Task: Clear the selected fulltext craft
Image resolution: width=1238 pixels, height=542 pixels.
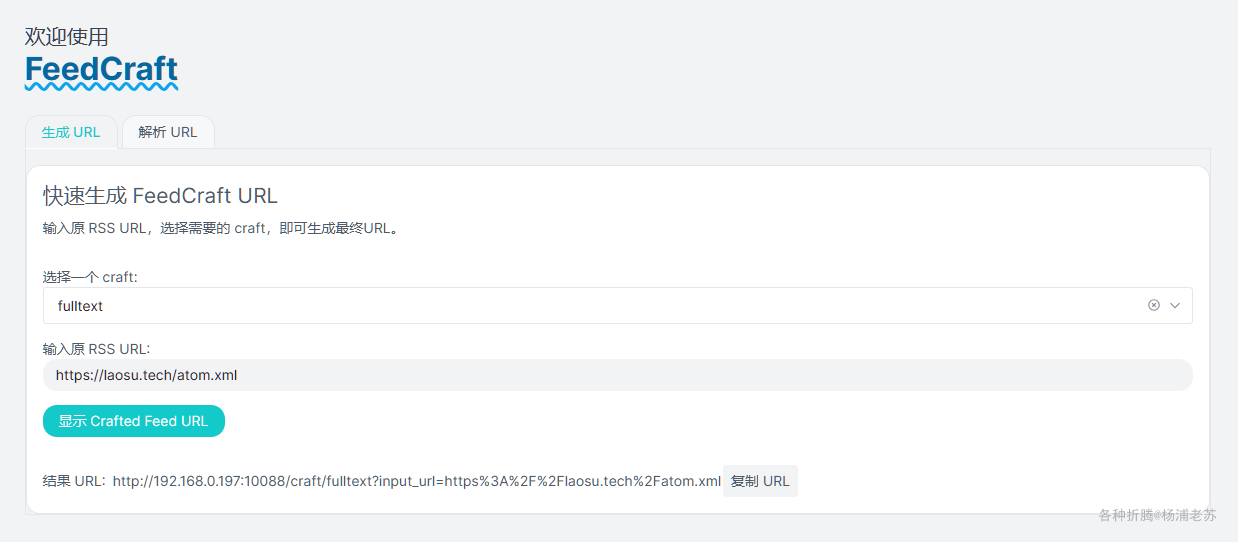Action: 1154,305
